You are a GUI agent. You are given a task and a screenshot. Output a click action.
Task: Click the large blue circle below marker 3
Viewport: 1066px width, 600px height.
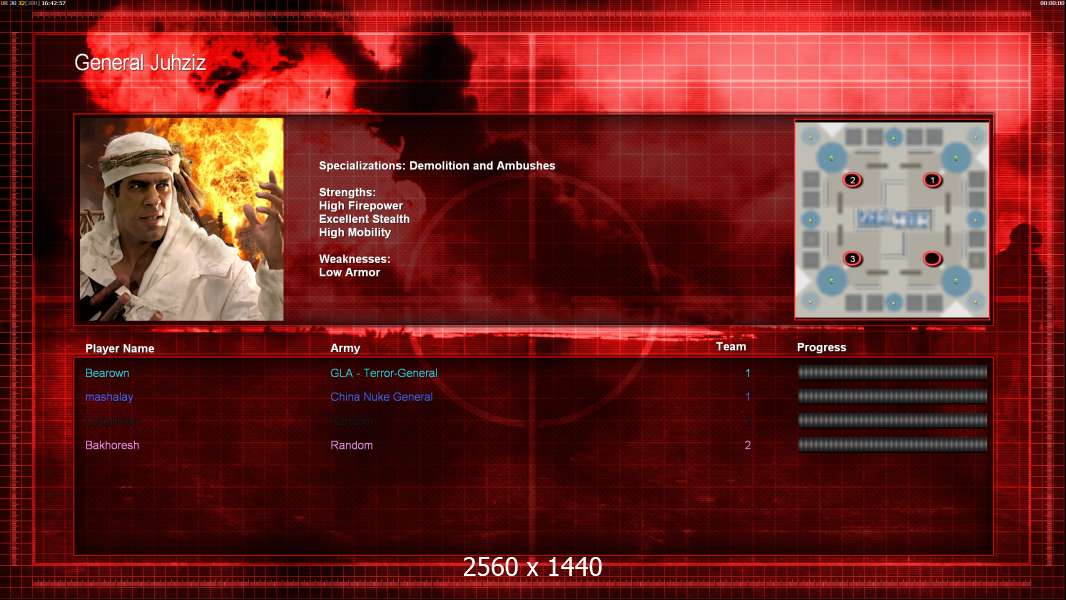click(x=831, y=281)
